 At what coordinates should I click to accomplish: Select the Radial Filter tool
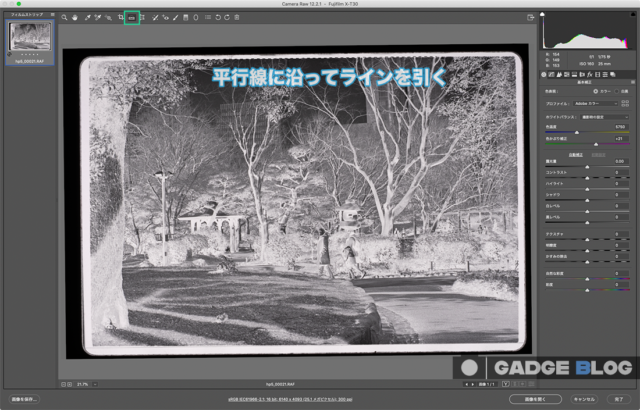(196, 18)
